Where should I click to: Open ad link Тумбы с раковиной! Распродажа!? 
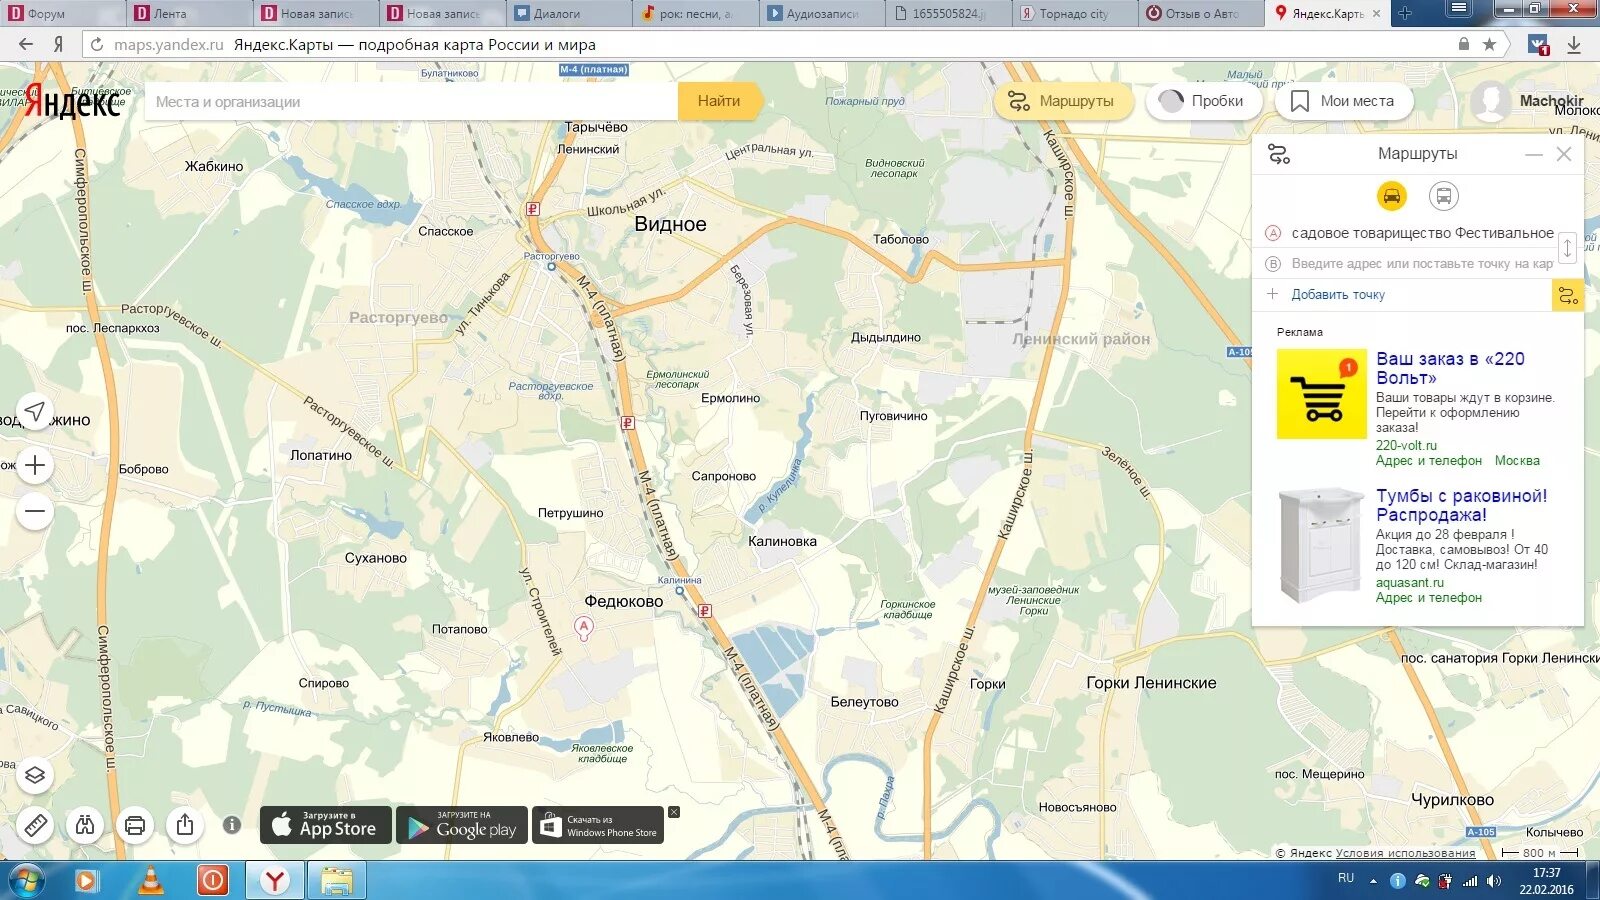point(1461,505)
